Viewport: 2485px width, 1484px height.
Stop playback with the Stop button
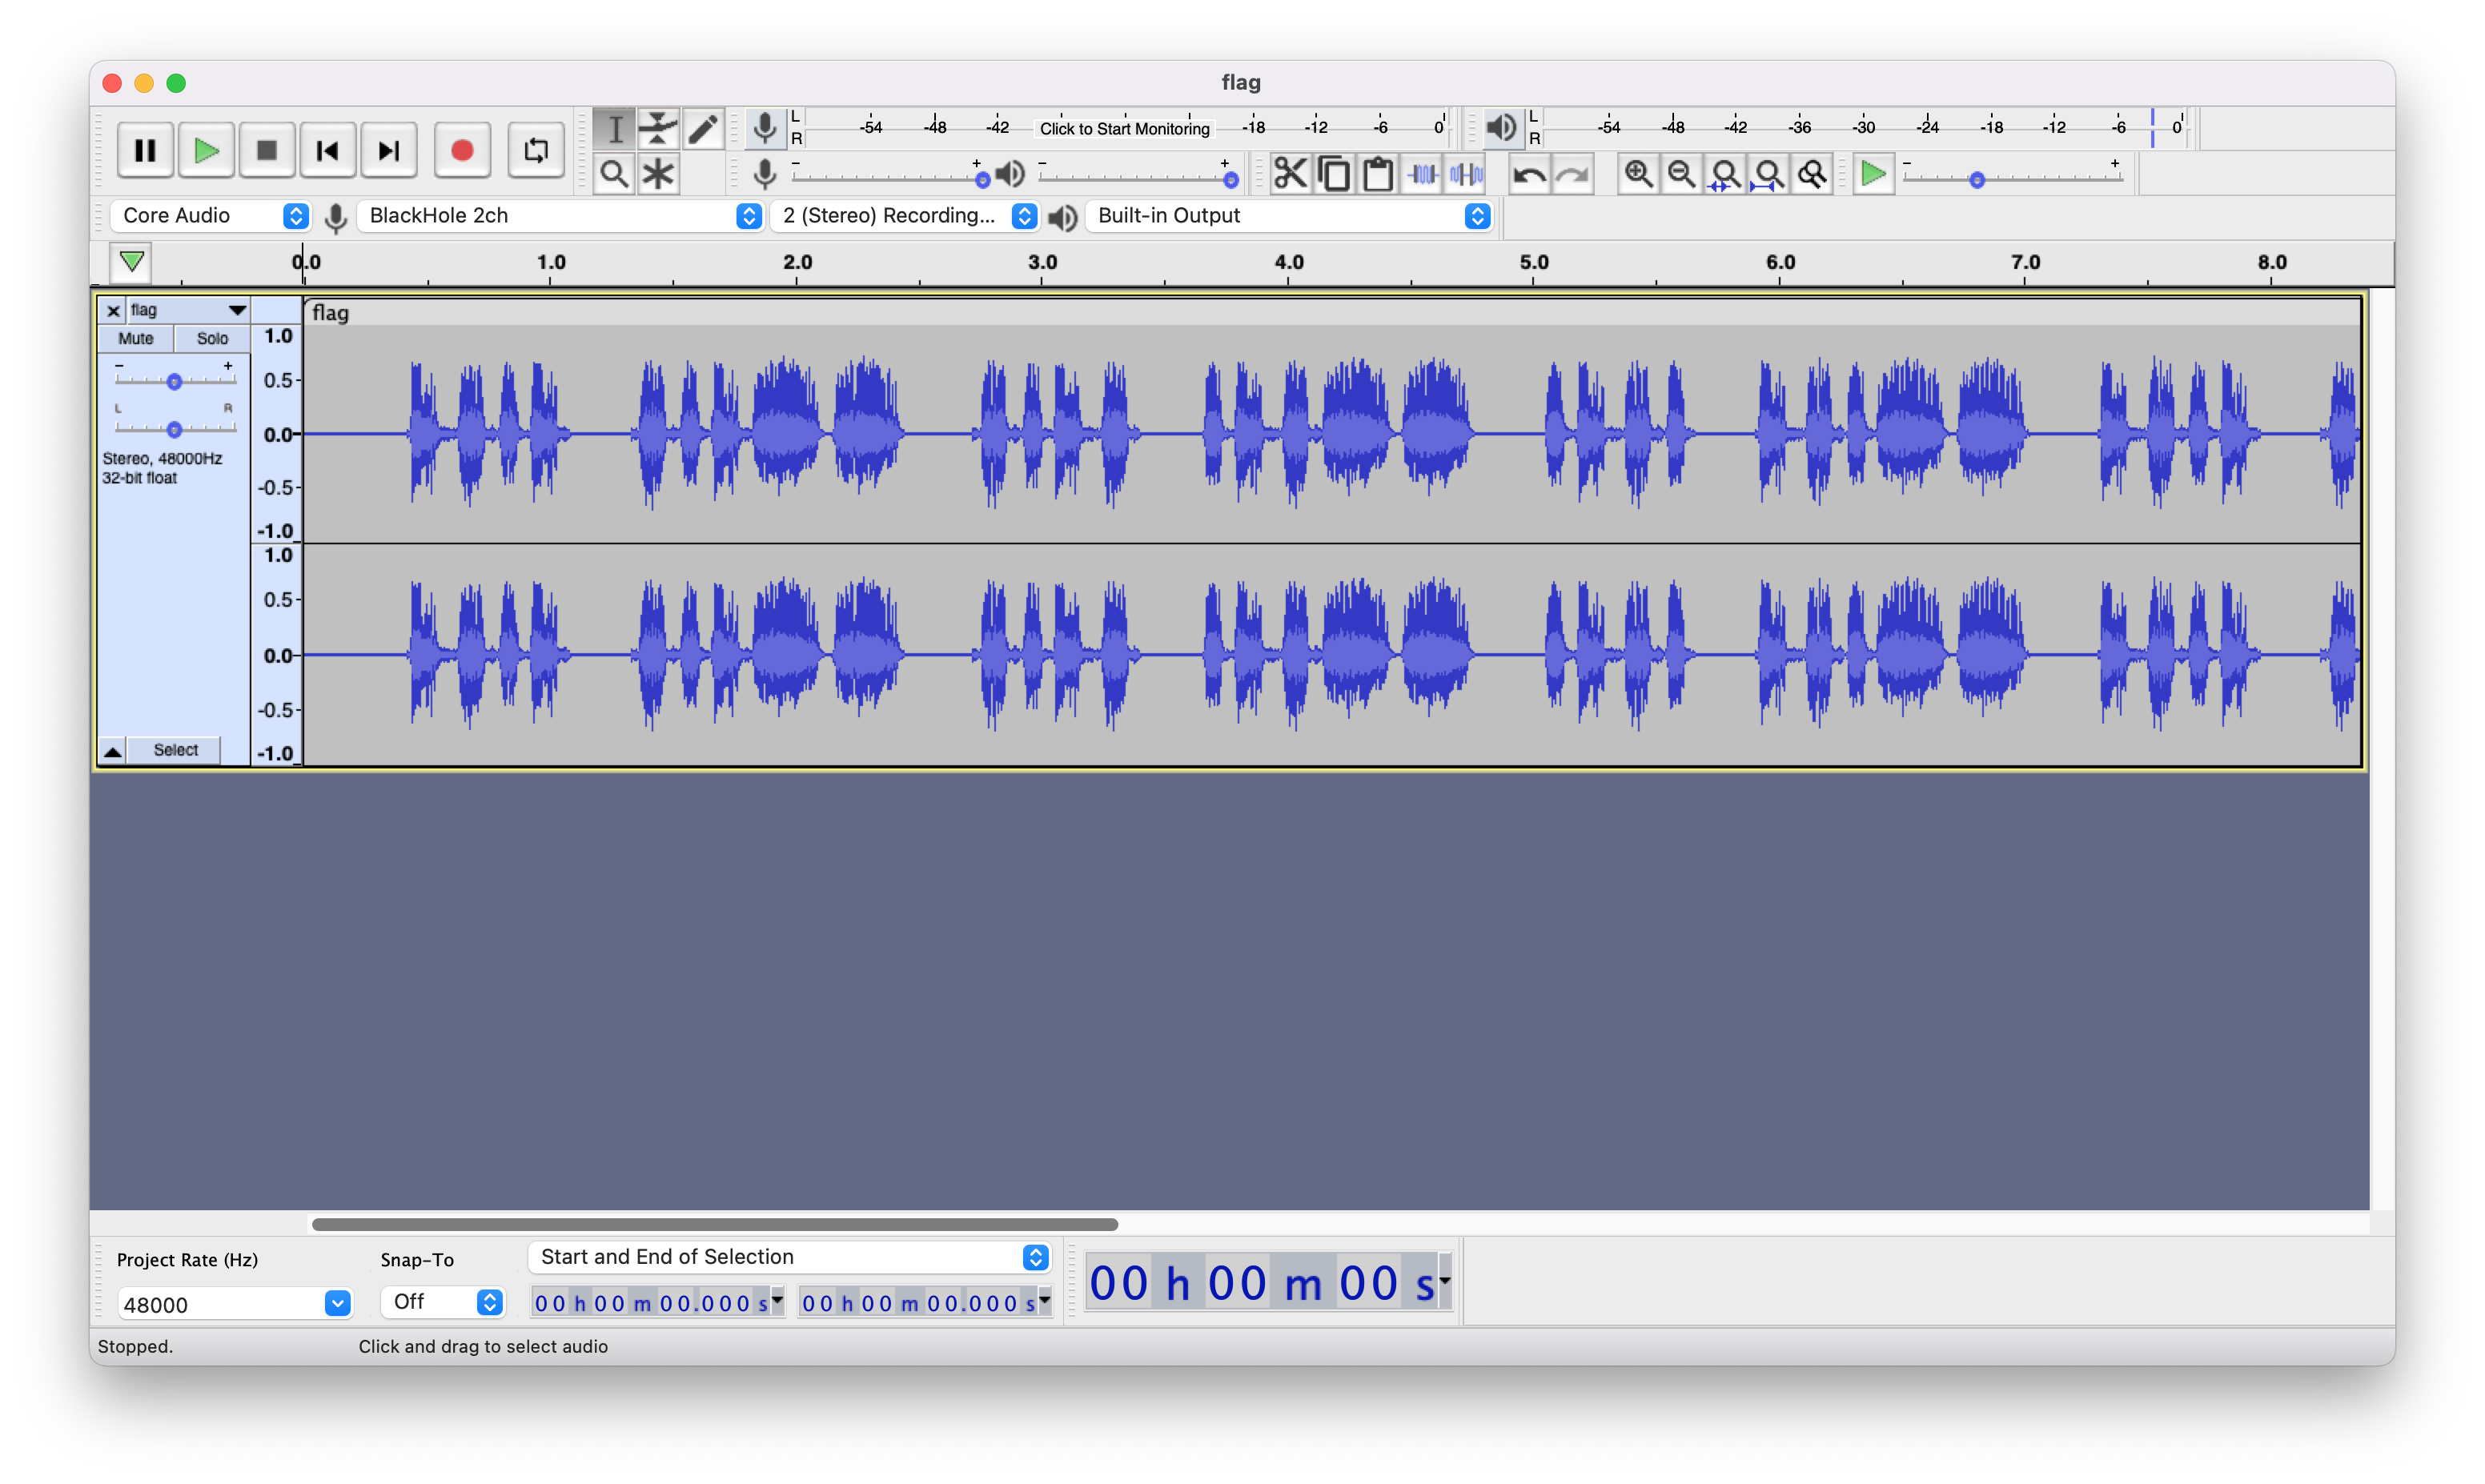pos(267,151)
